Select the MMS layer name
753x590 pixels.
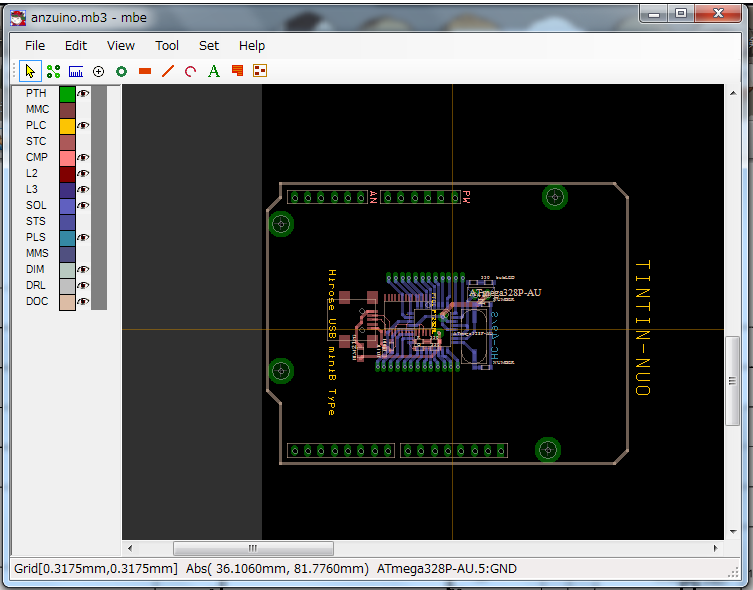point(37,253)
